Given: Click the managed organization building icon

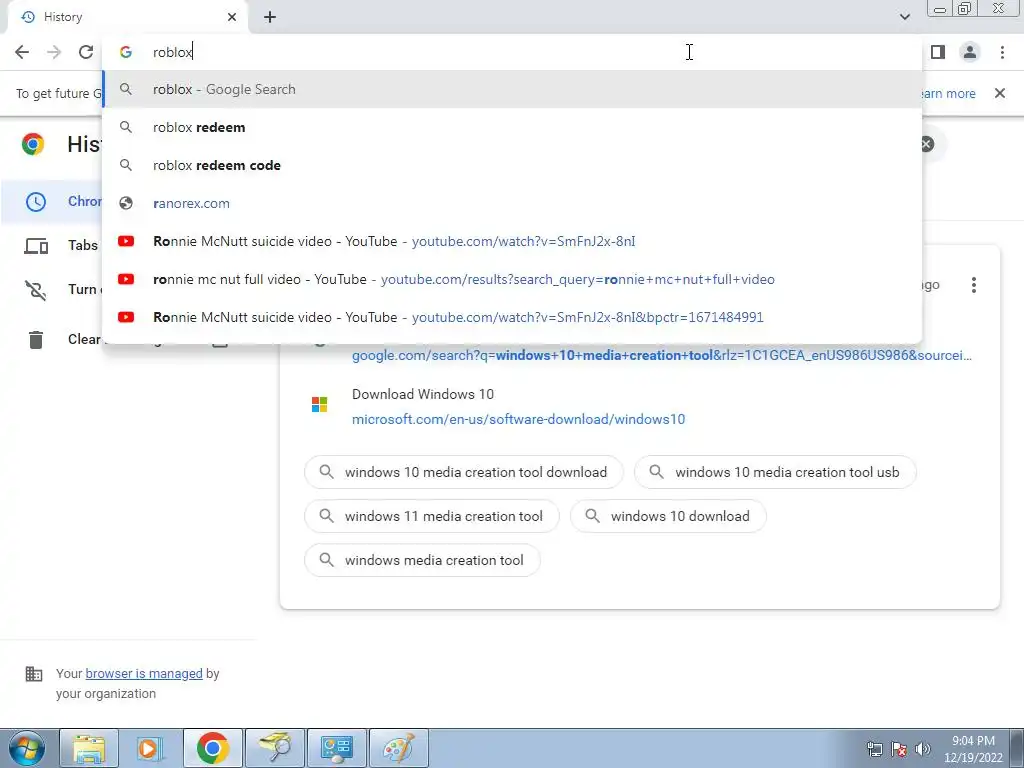Looking at the screenshot, I should tap(33, 673).
